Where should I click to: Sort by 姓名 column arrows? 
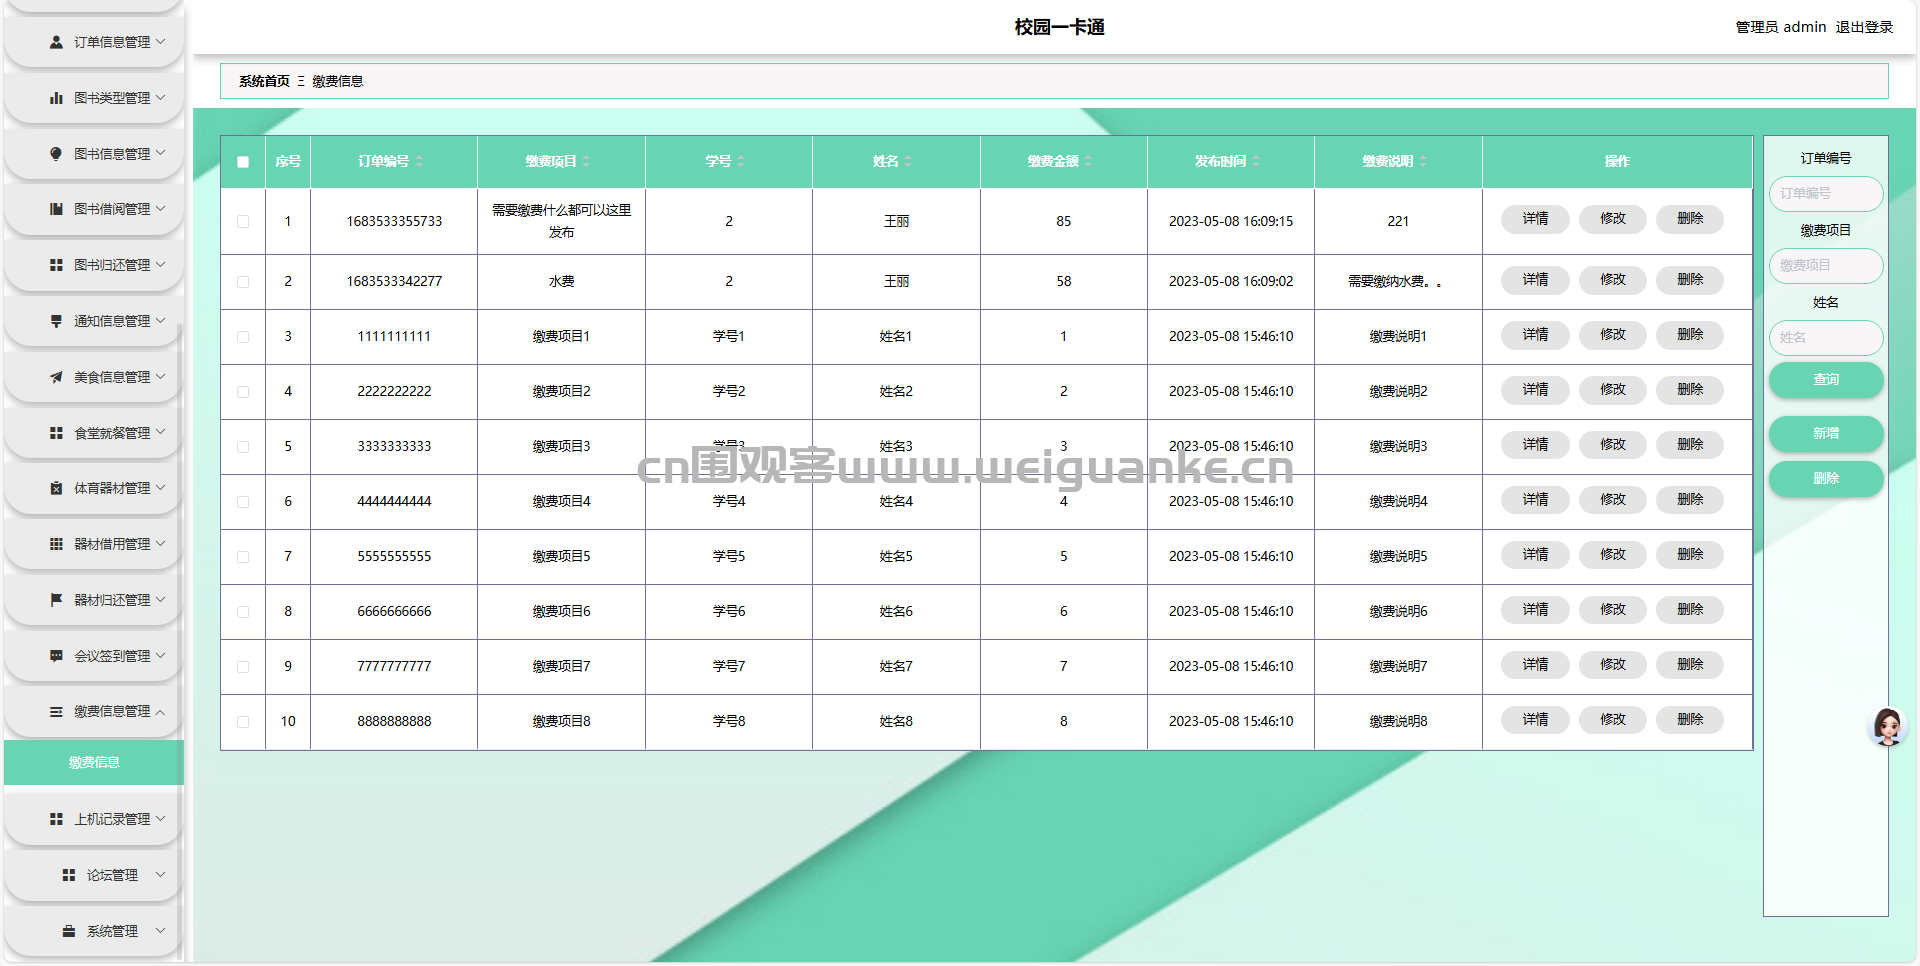(x=908, y=161)
